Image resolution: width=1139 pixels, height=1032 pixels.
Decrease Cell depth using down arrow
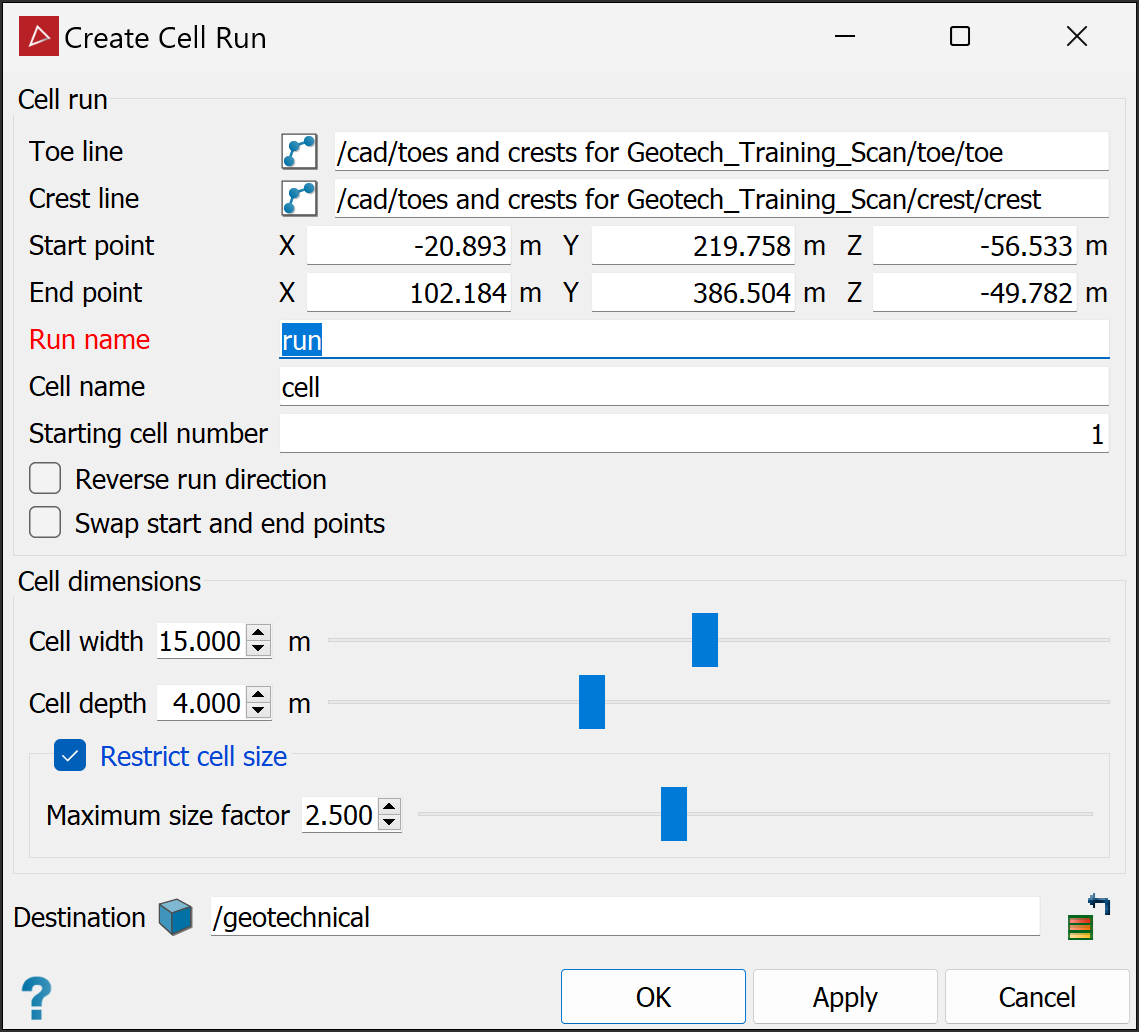click(x=259, y=711)
